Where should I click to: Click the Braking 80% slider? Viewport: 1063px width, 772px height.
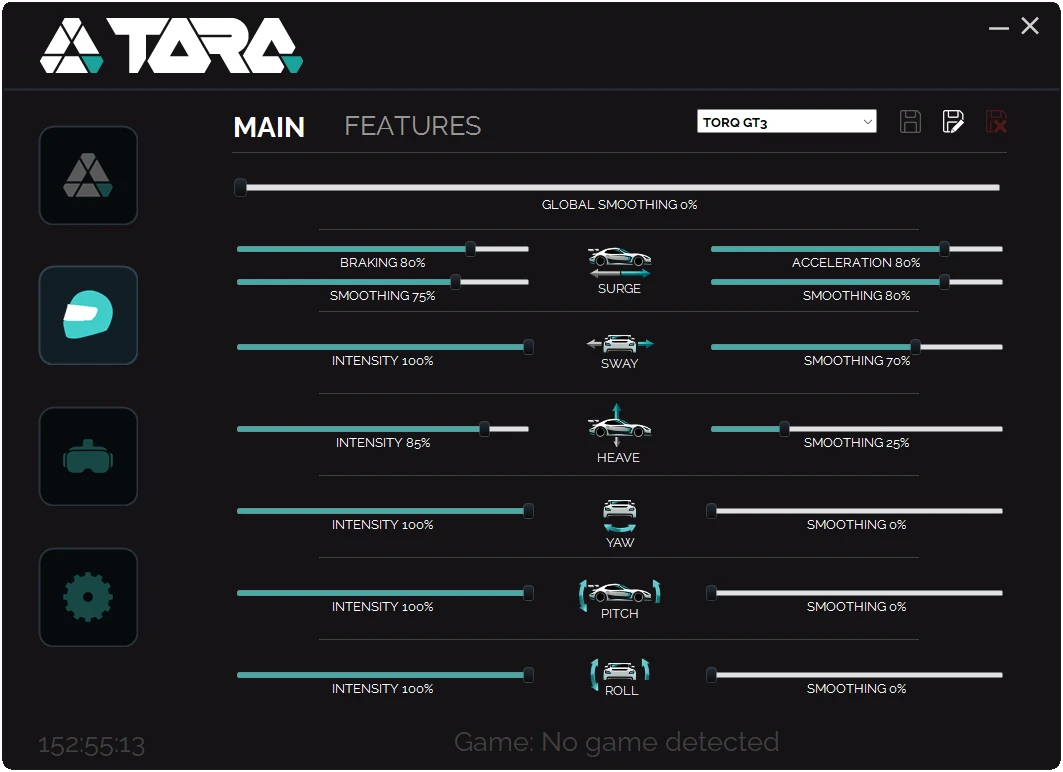(382, 249)
